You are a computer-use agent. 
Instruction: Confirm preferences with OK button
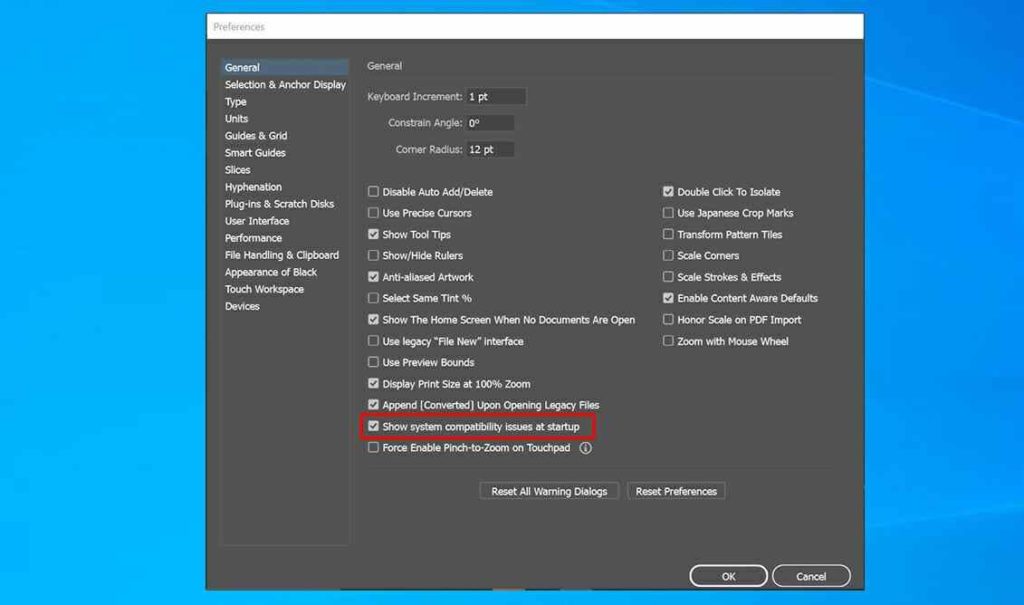pyautogui.click(x=728, y=576)
